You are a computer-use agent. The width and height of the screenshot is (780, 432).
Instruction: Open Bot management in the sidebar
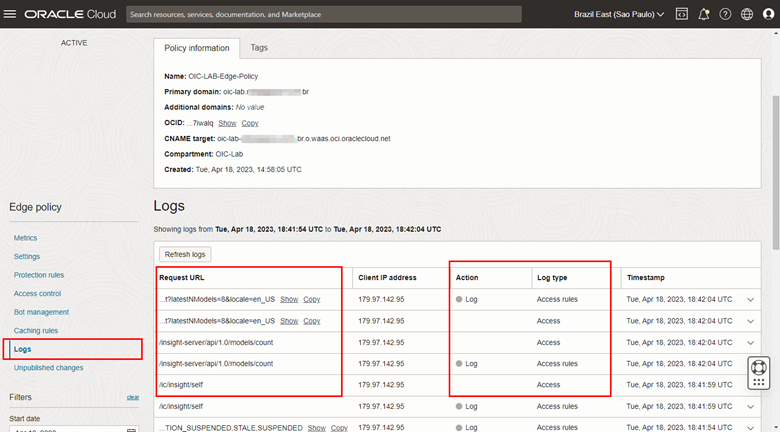[x=41, y=312]
